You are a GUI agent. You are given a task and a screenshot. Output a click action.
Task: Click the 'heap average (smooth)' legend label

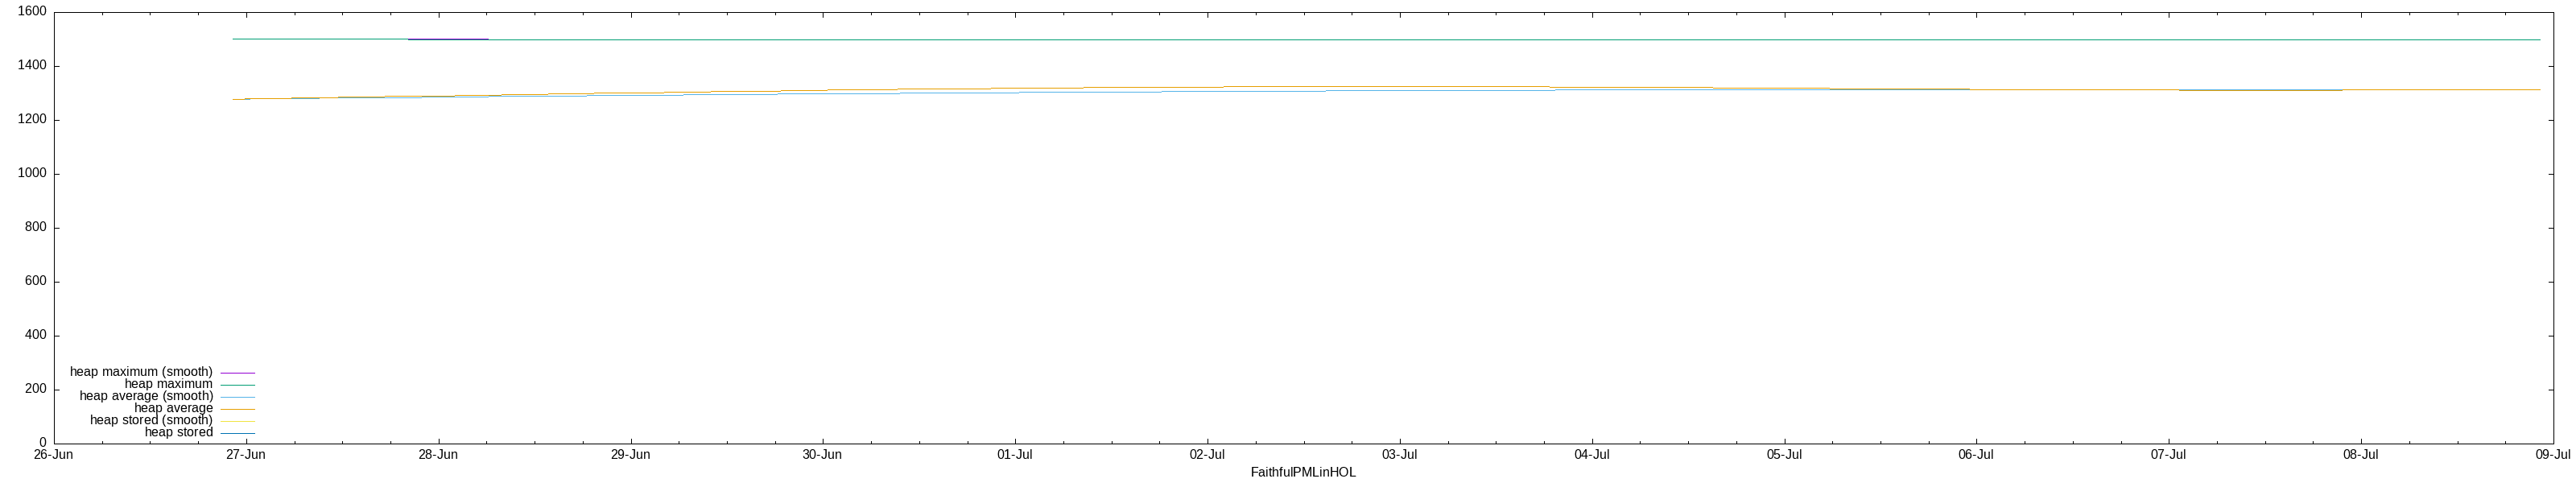(146, 396)
